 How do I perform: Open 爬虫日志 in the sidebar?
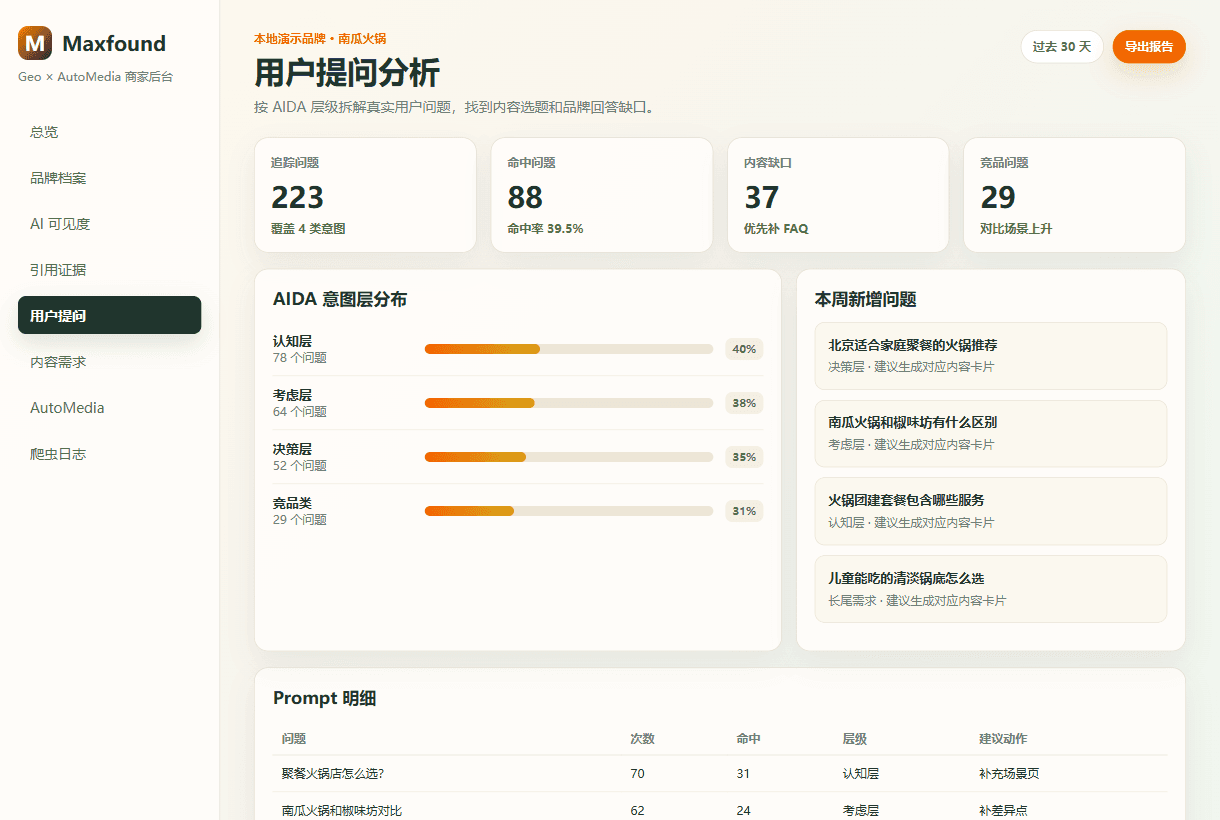click(109, 454)
